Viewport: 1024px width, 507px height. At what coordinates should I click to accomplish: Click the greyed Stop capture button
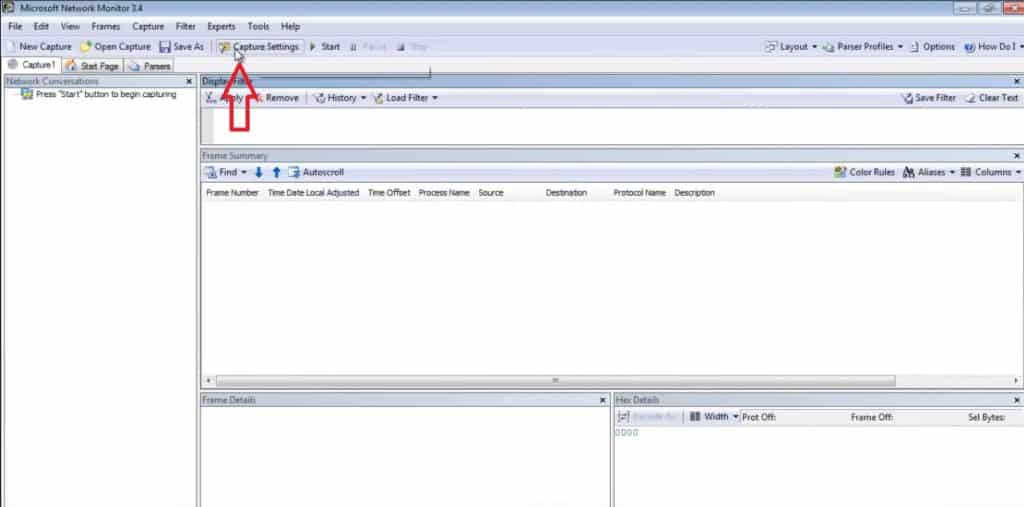pos(412,47)
